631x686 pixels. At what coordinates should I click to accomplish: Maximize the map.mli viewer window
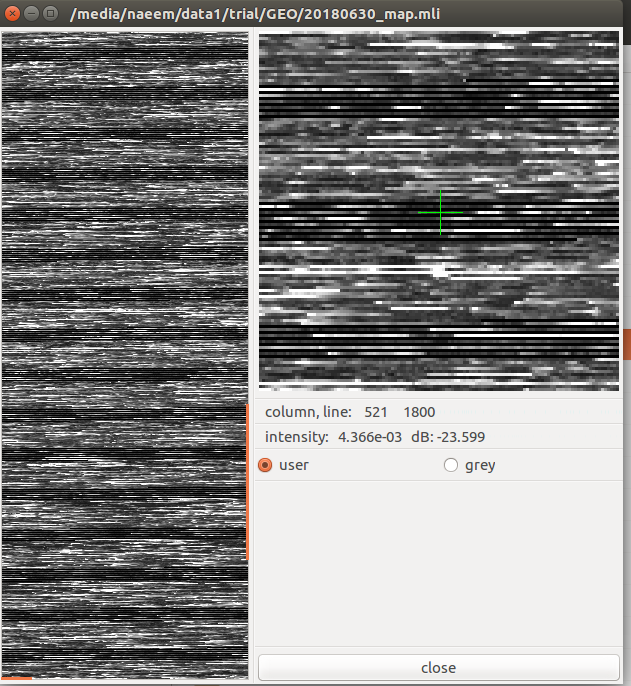51,14
